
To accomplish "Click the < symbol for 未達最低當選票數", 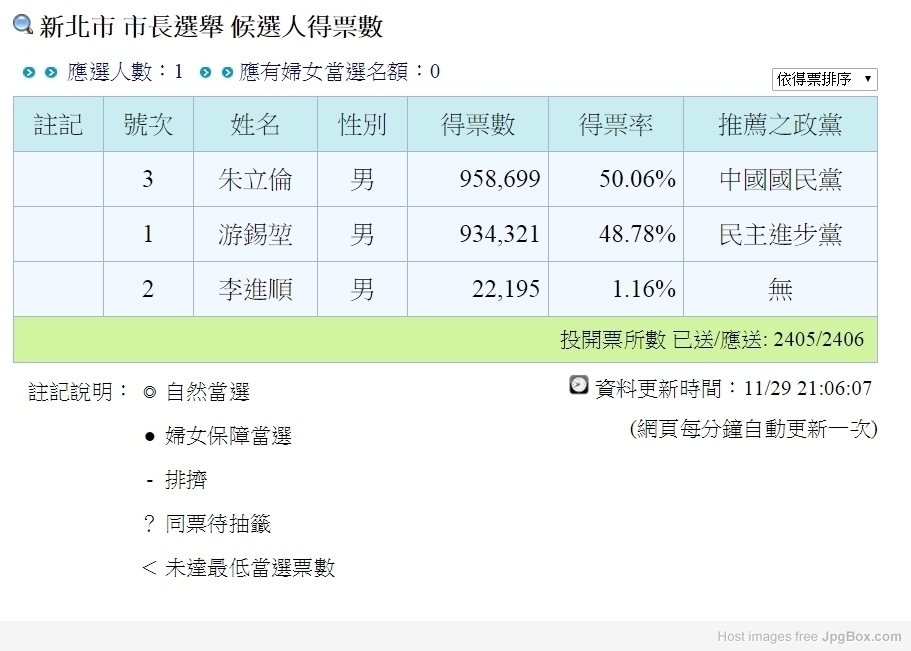I will pyautogui.click(x=149, y=568).
